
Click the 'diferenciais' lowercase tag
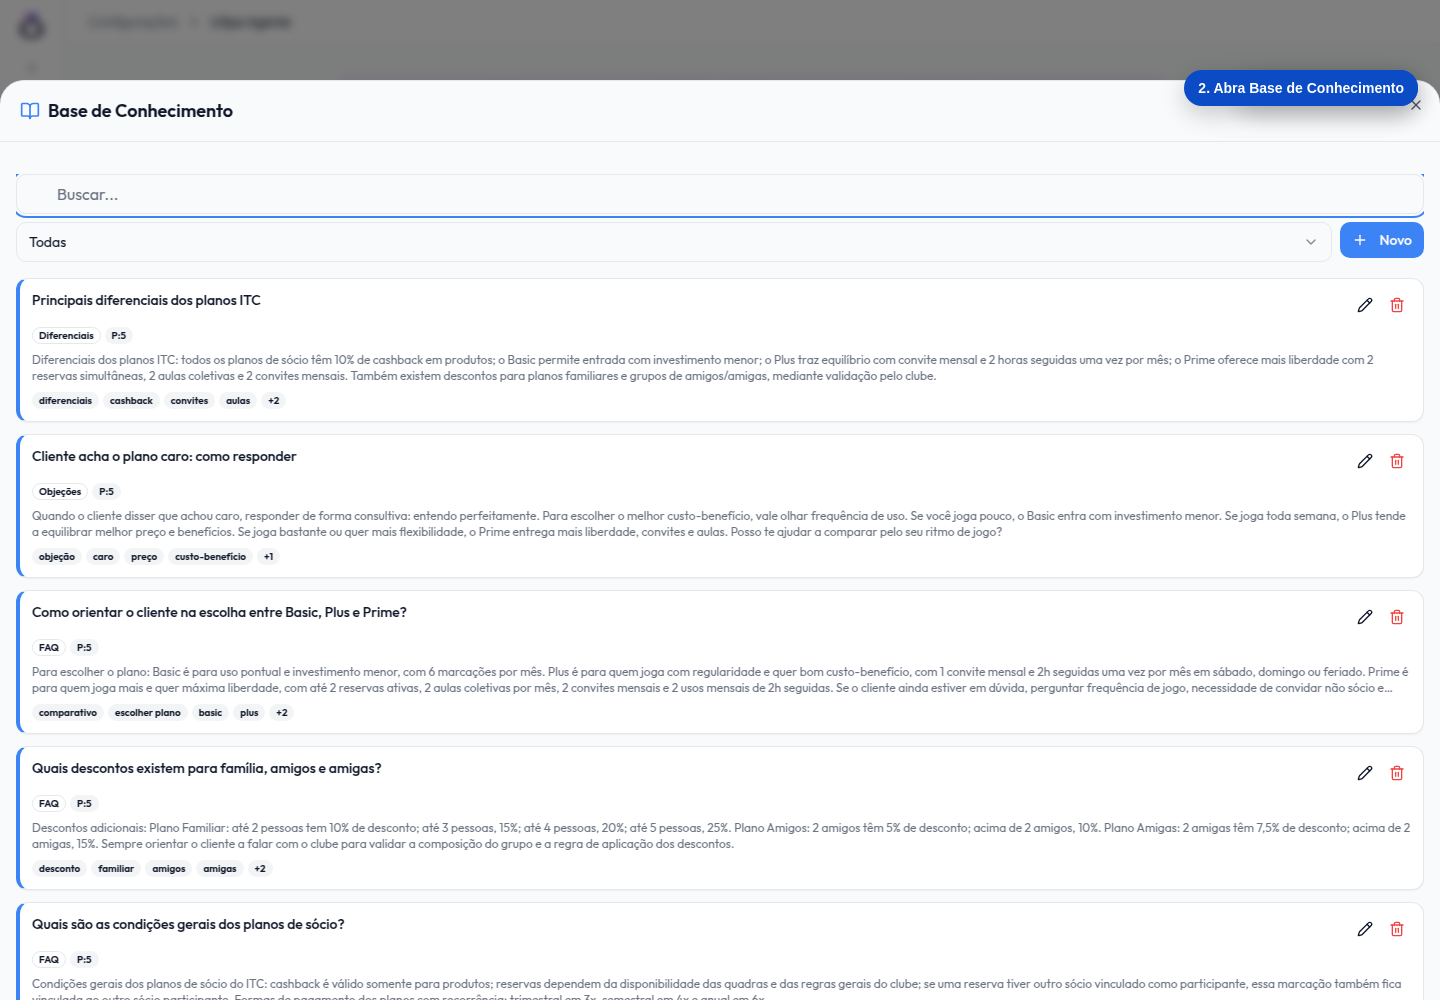[x=65, y=401]
